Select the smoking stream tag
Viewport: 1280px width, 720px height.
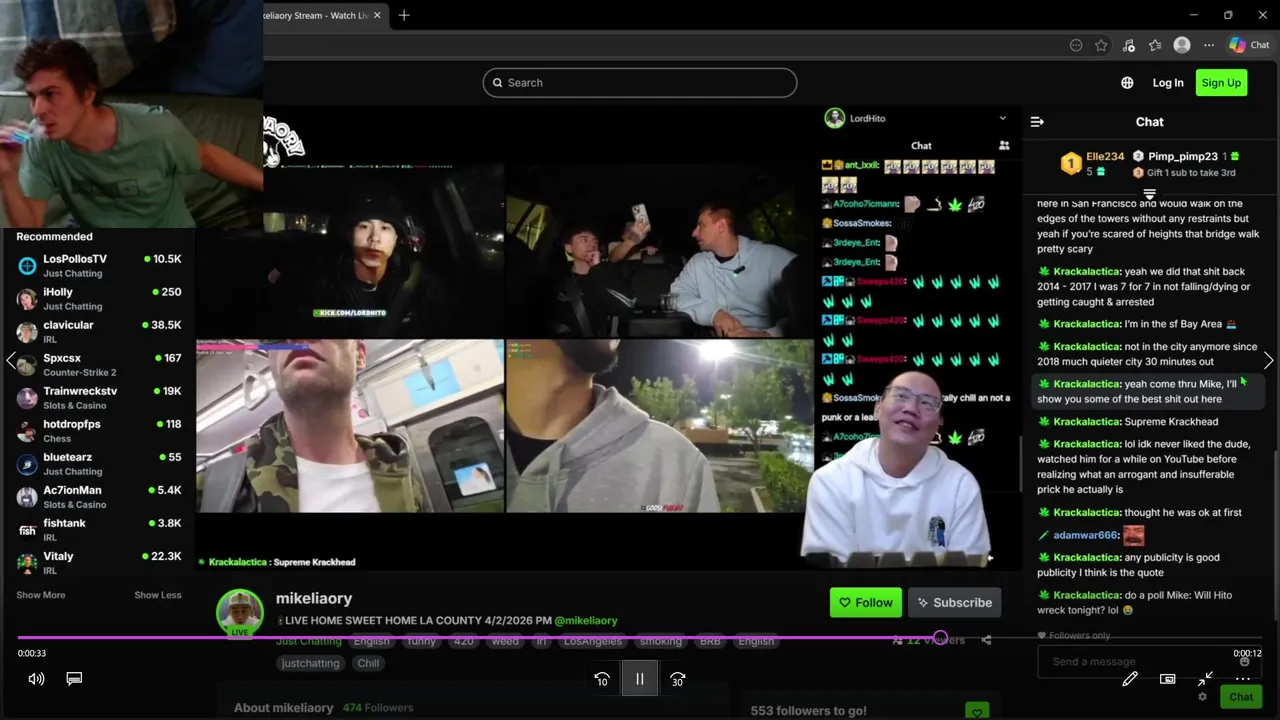pyautogui.click(x=661, y=641)
